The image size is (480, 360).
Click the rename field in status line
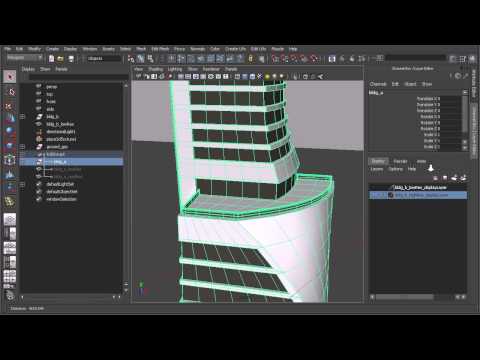pyautogui.click(x=416, y=58)
